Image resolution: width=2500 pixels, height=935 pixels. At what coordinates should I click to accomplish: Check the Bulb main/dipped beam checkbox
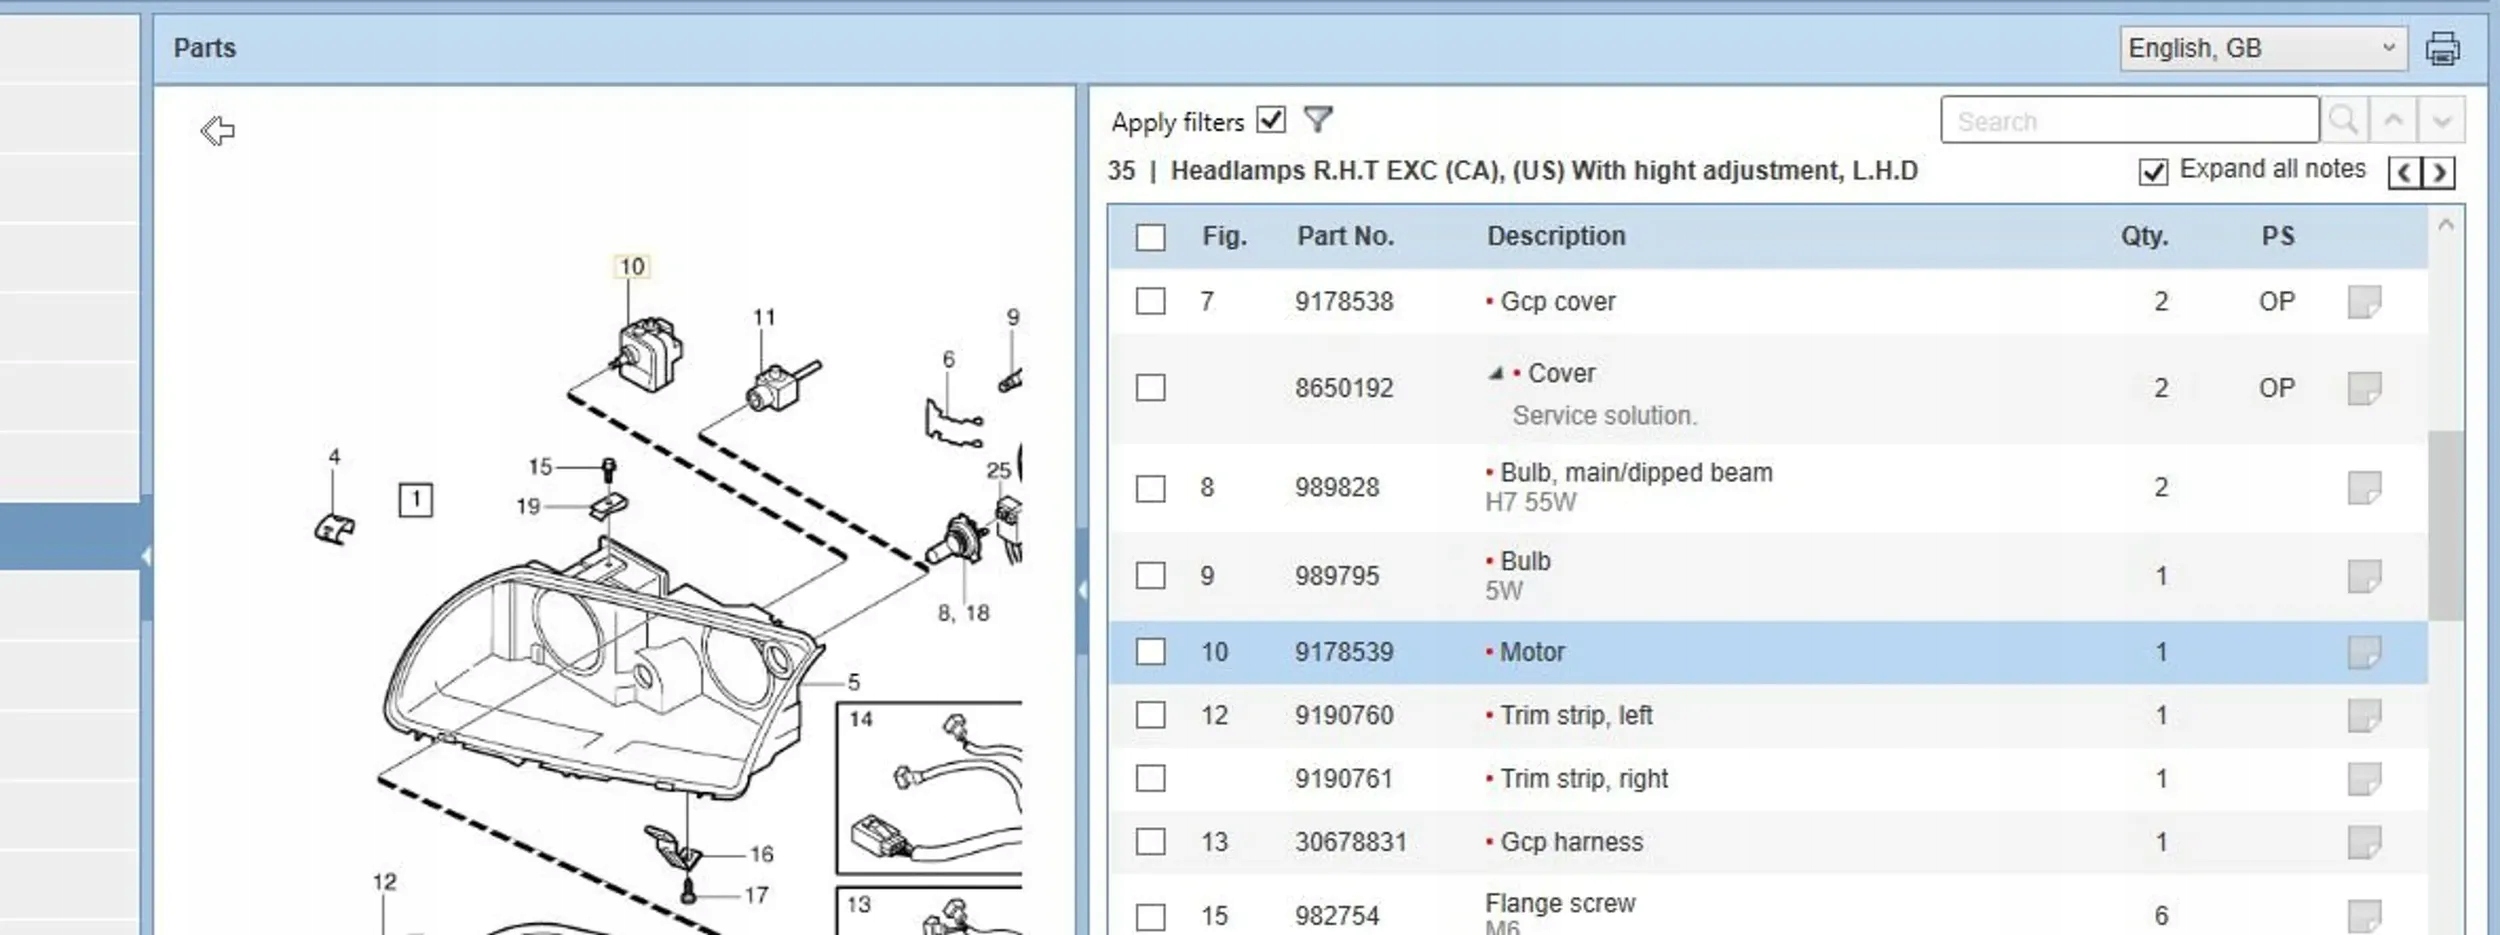1151,488
